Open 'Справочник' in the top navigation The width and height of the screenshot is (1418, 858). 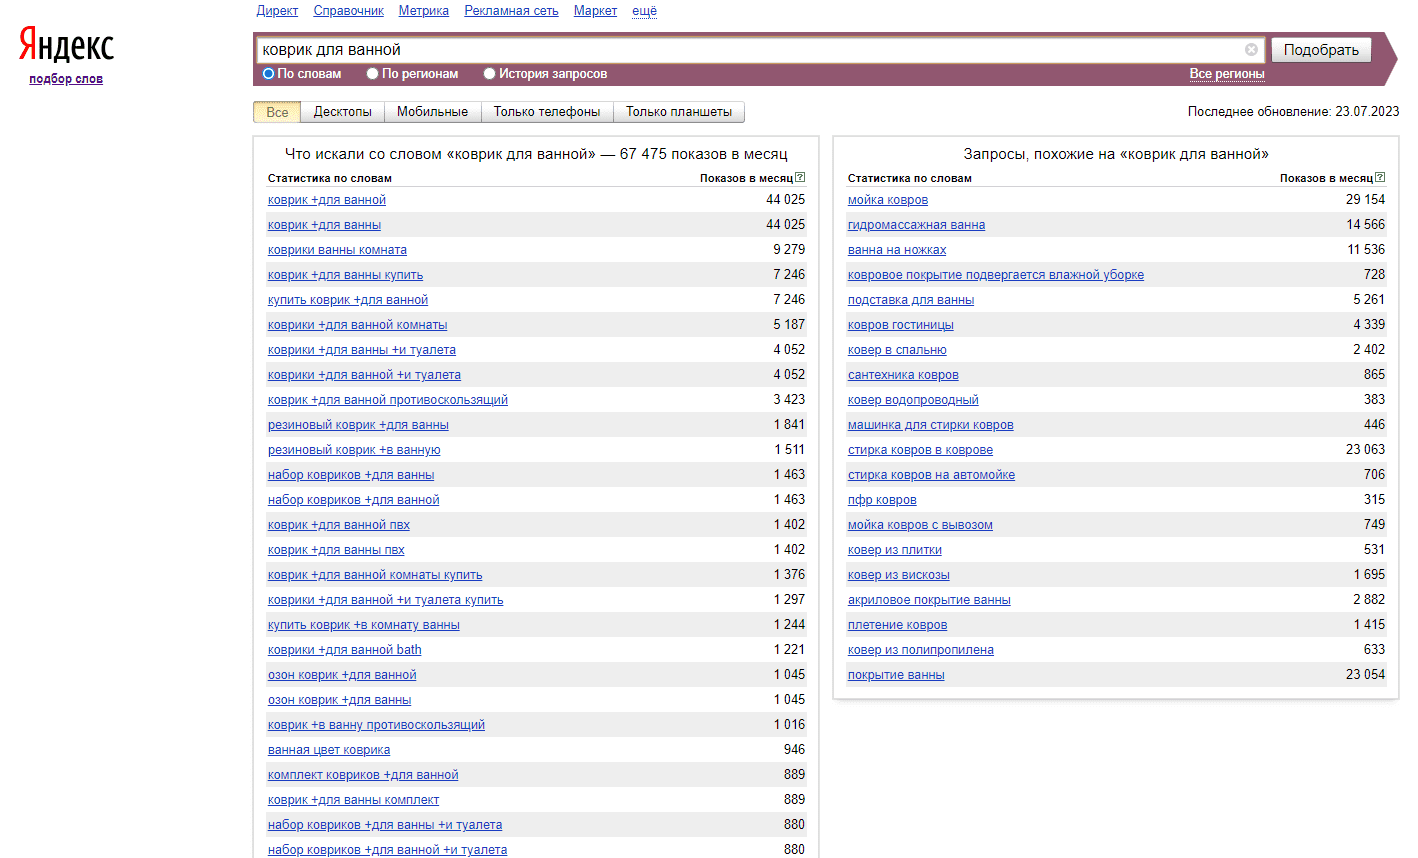coord(348,11)
